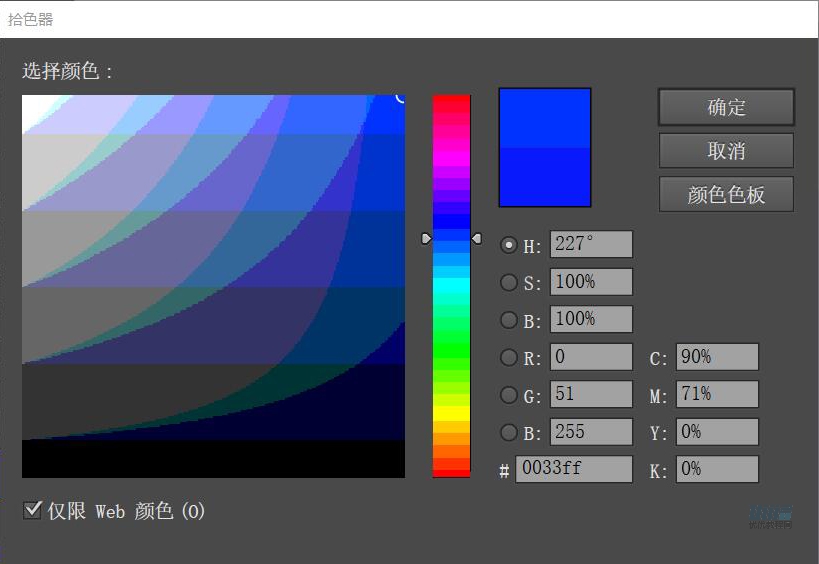
Task: Click the H field showing 227°
Action: coord(591,245)
